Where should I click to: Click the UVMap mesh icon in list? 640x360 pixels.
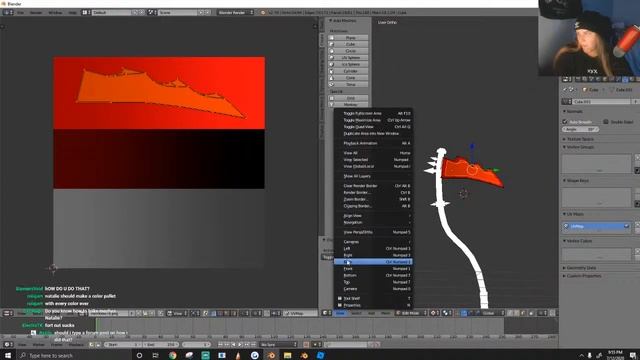click(567, 226)
